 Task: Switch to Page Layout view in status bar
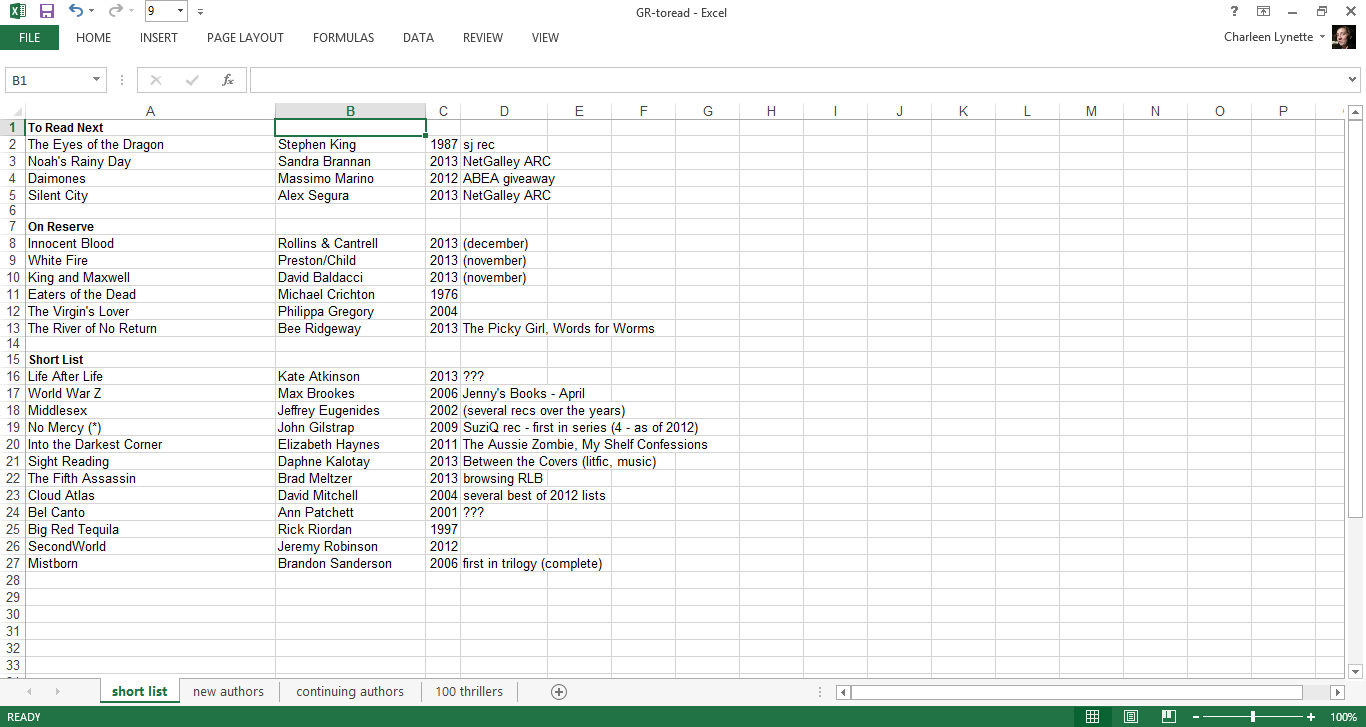[1131, 717]
